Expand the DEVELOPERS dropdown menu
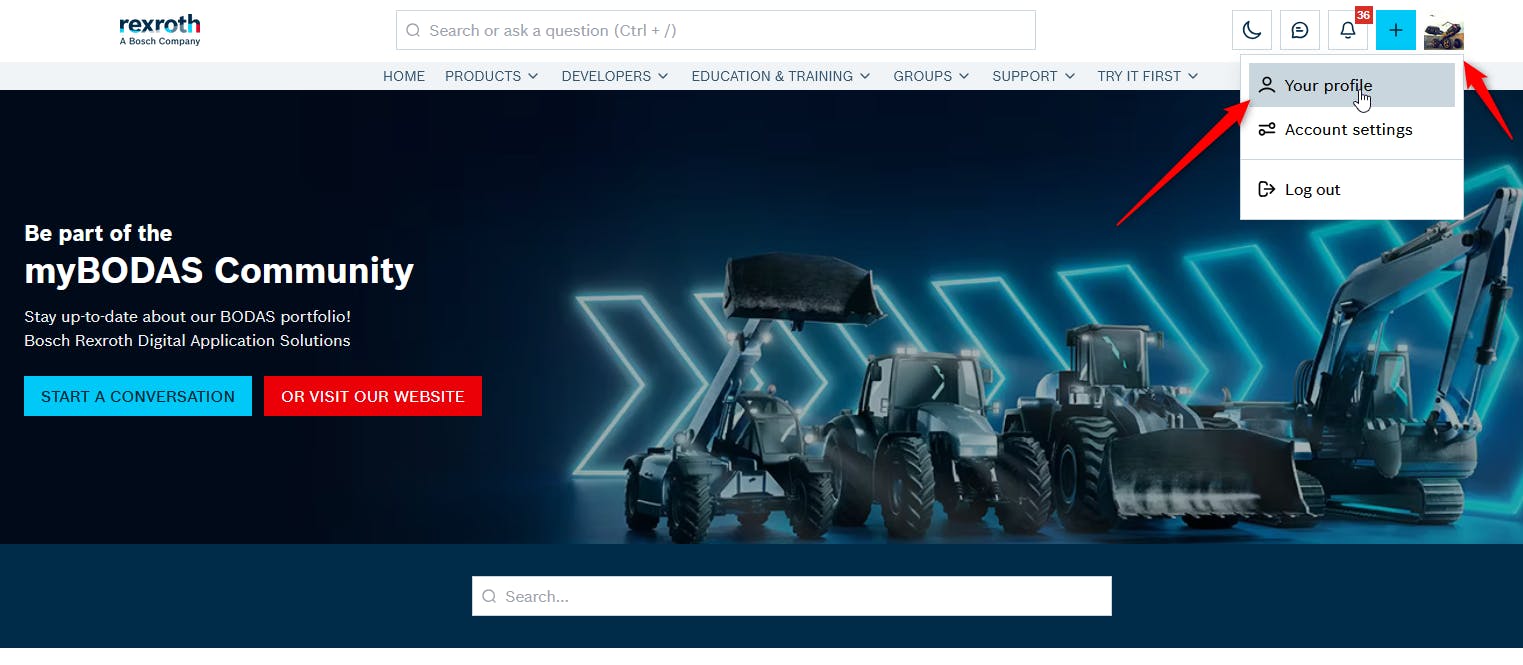This screenshot has width=1523, height=665. 615,76
